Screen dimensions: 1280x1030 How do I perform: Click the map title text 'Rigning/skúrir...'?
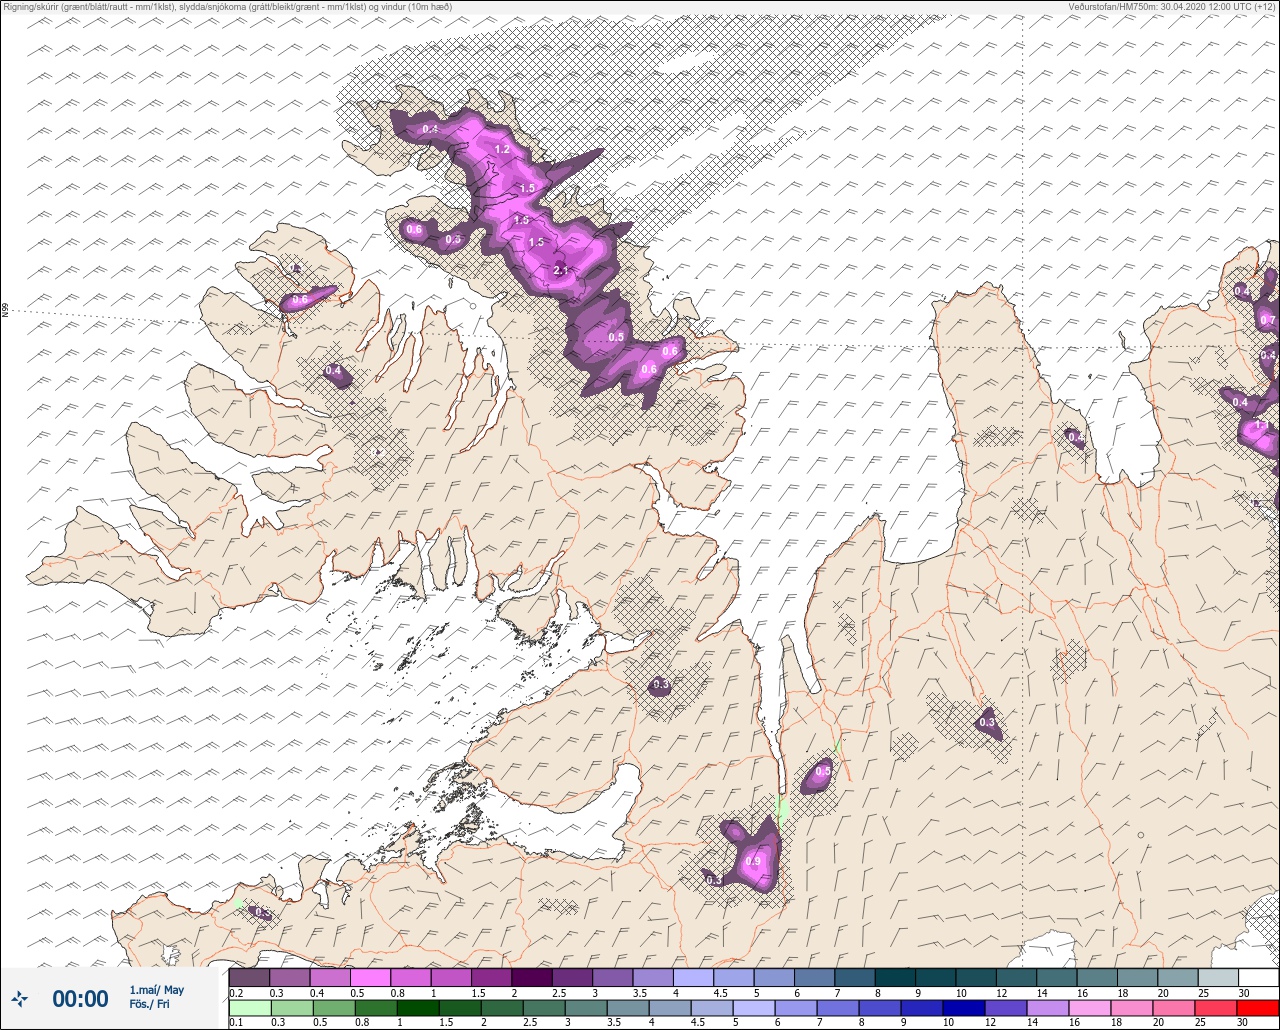(x=227, y=7)
